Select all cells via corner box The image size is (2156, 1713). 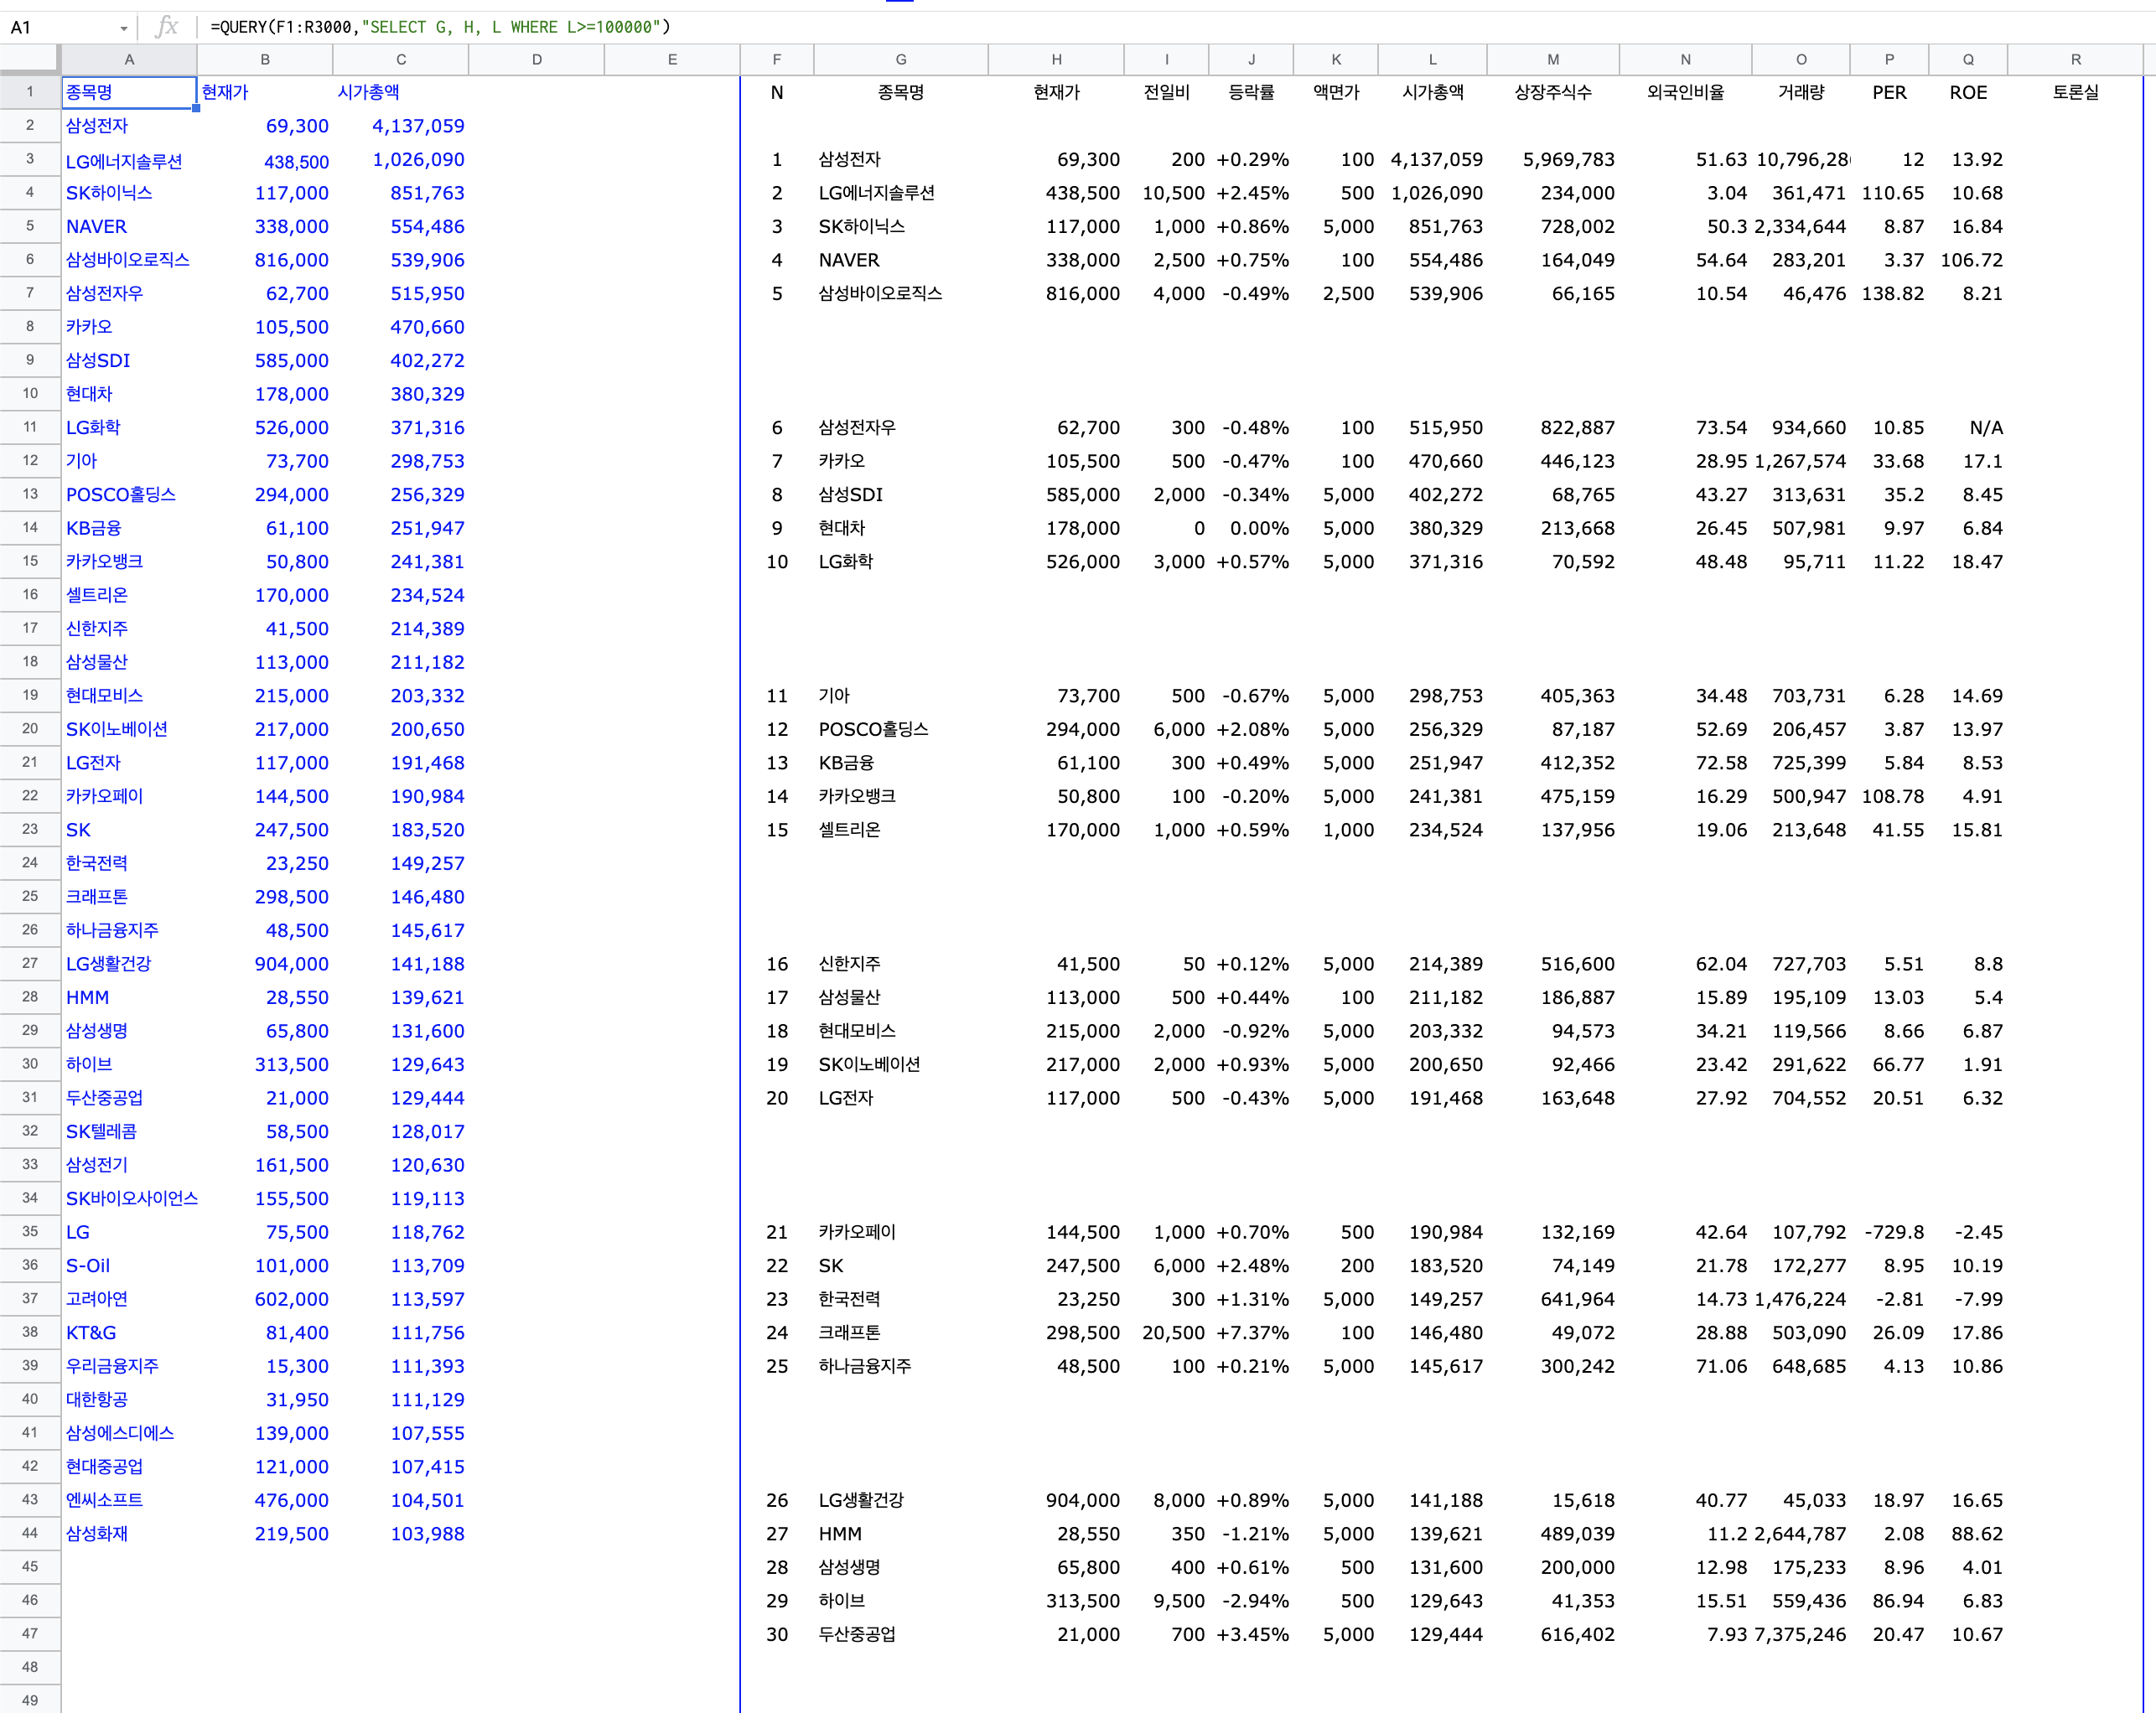(29, 59)
